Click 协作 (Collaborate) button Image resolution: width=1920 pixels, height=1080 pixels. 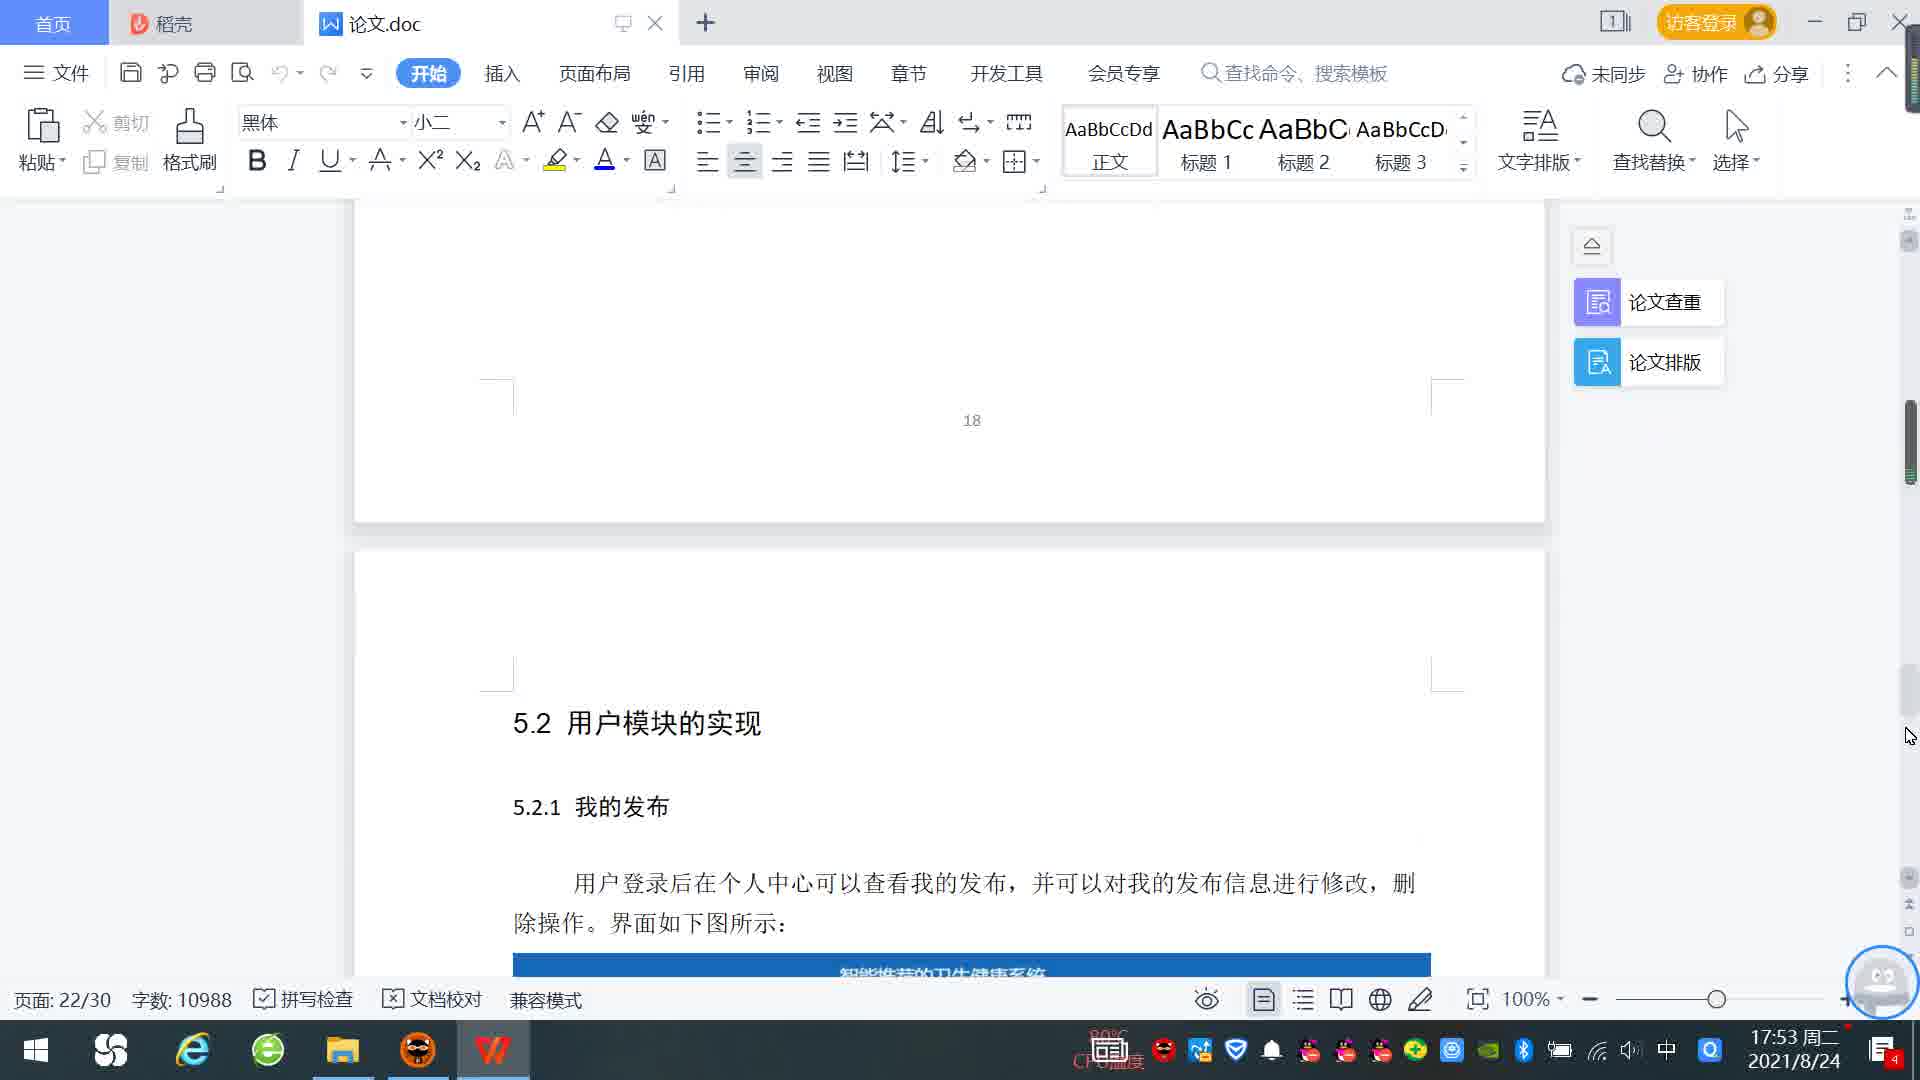click(x=1695, y=74)
